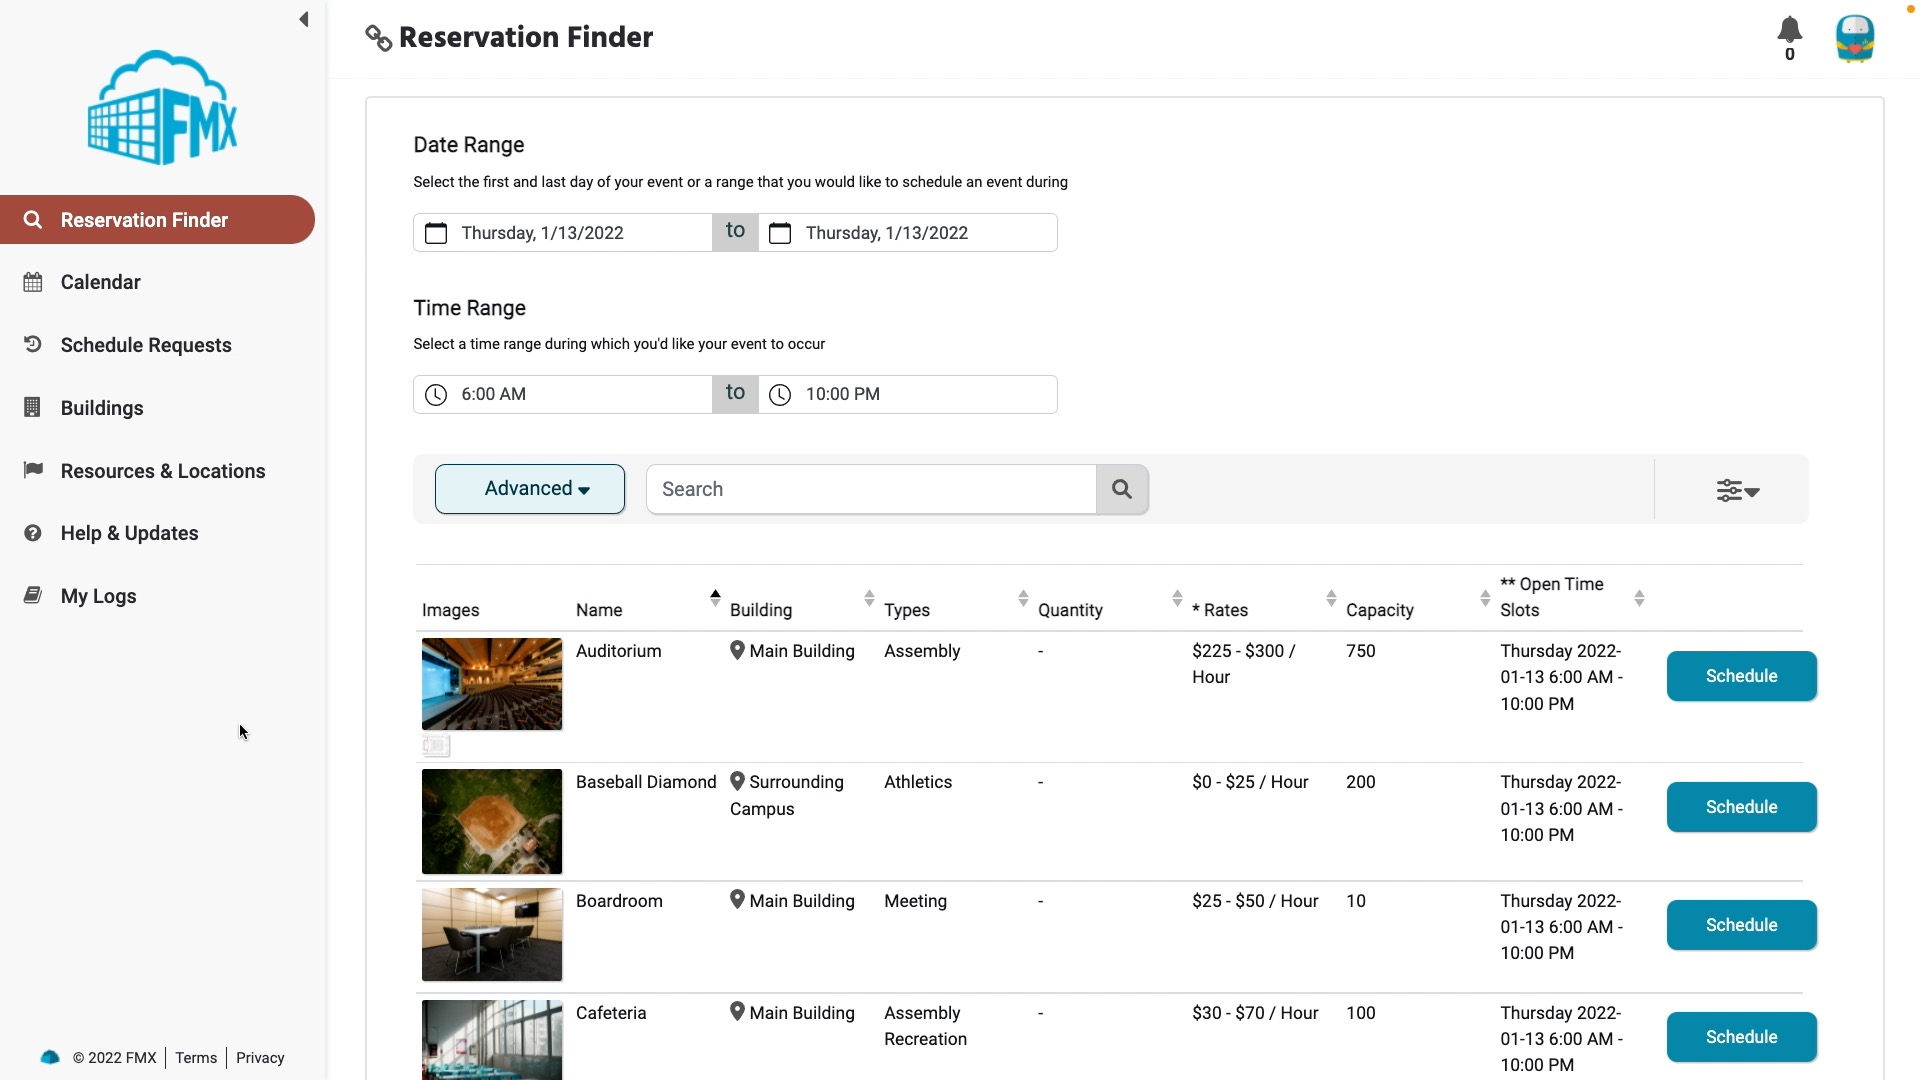
Task: Toggle sorting on the Capacity column
Action: pos(1331,598)
